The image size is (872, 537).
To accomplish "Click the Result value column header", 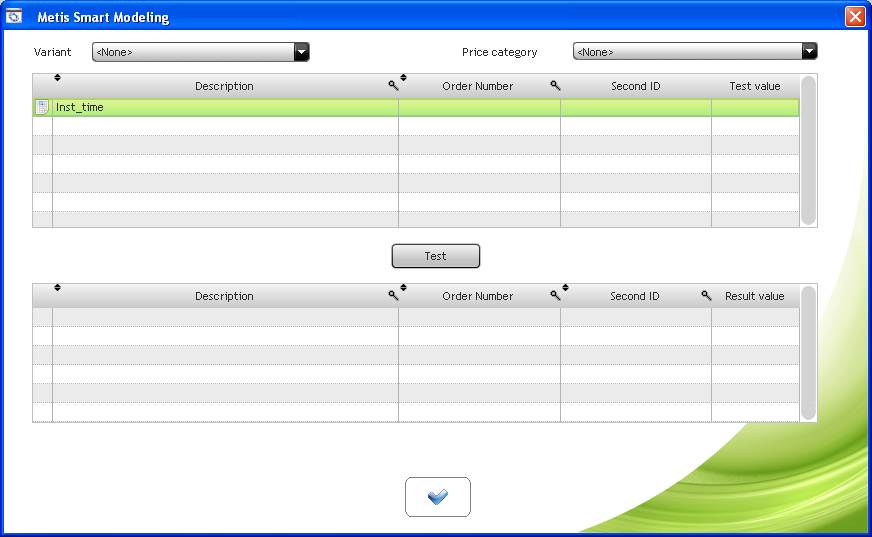I will coord(755,296).
